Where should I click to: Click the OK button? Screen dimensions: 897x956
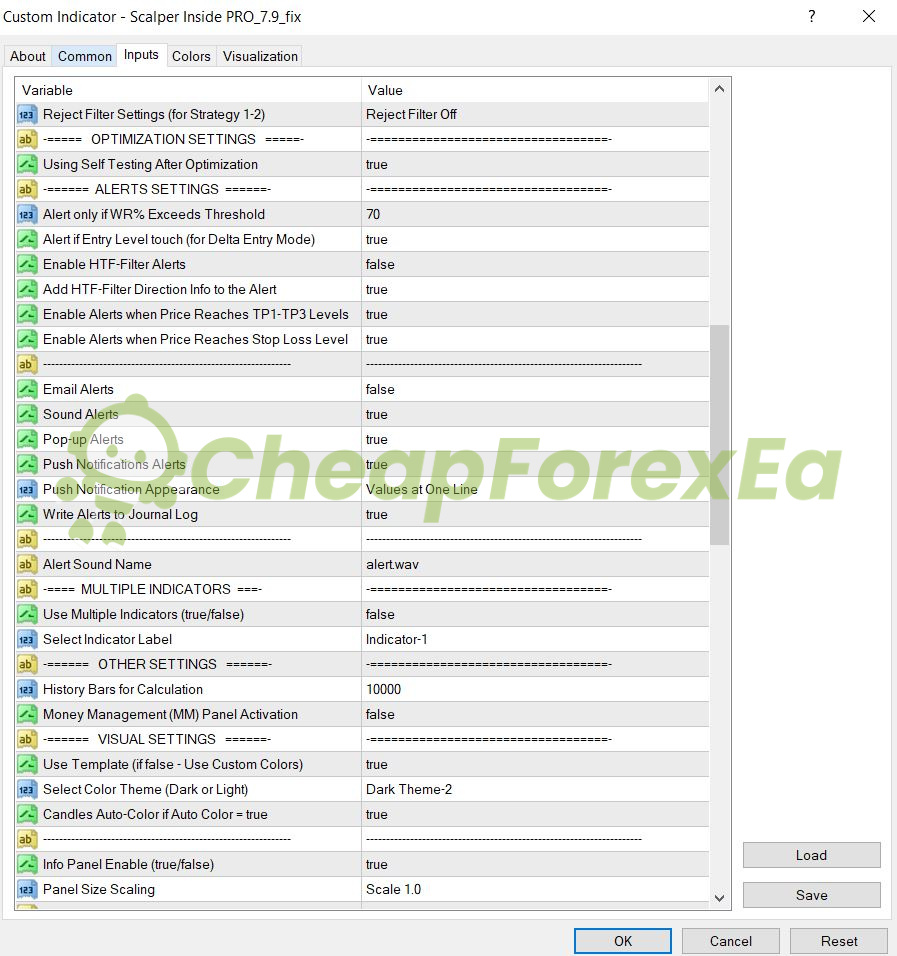tap(623, 941)
